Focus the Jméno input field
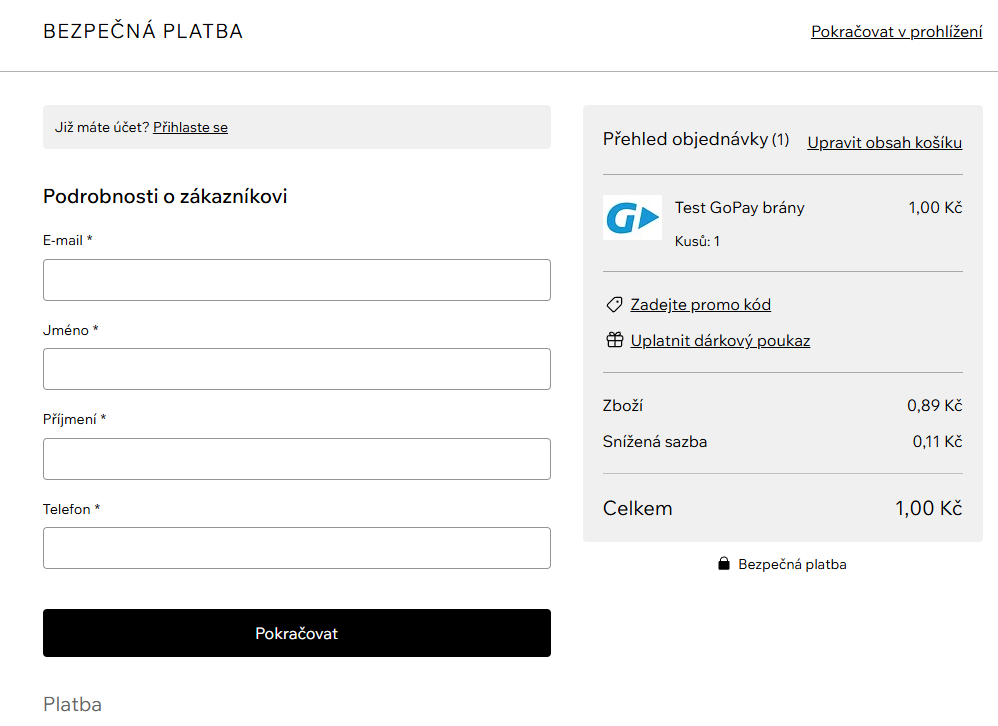This screenshot has height=726, width=998. 297,369
